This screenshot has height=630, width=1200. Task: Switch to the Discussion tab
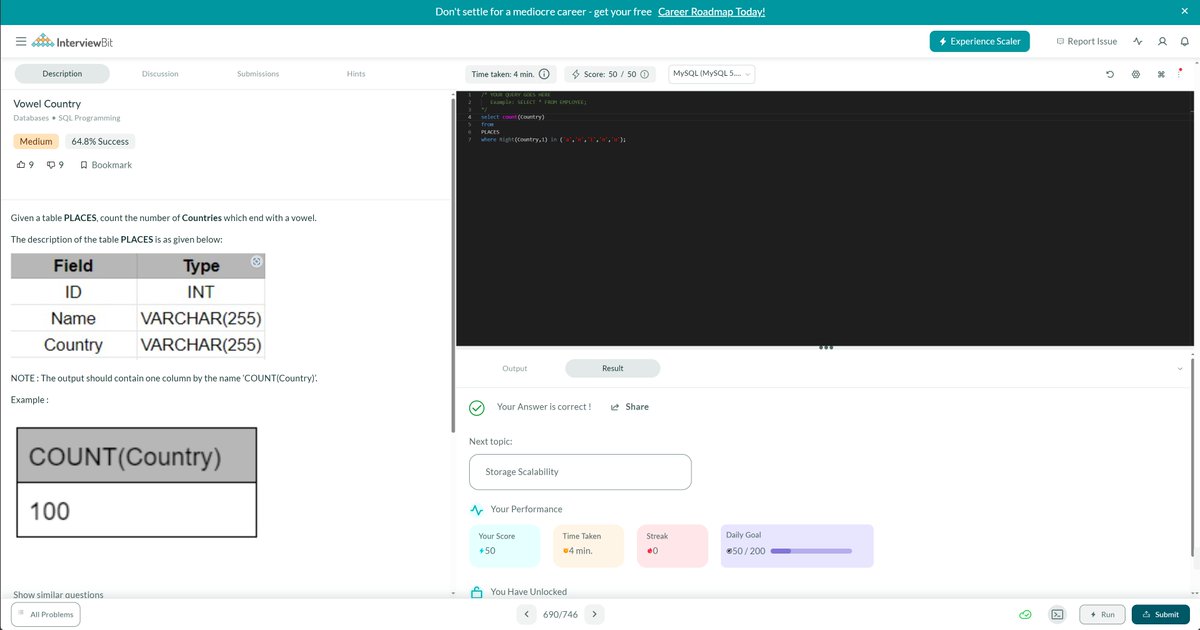pyautogui.click(x=160, y=74)
